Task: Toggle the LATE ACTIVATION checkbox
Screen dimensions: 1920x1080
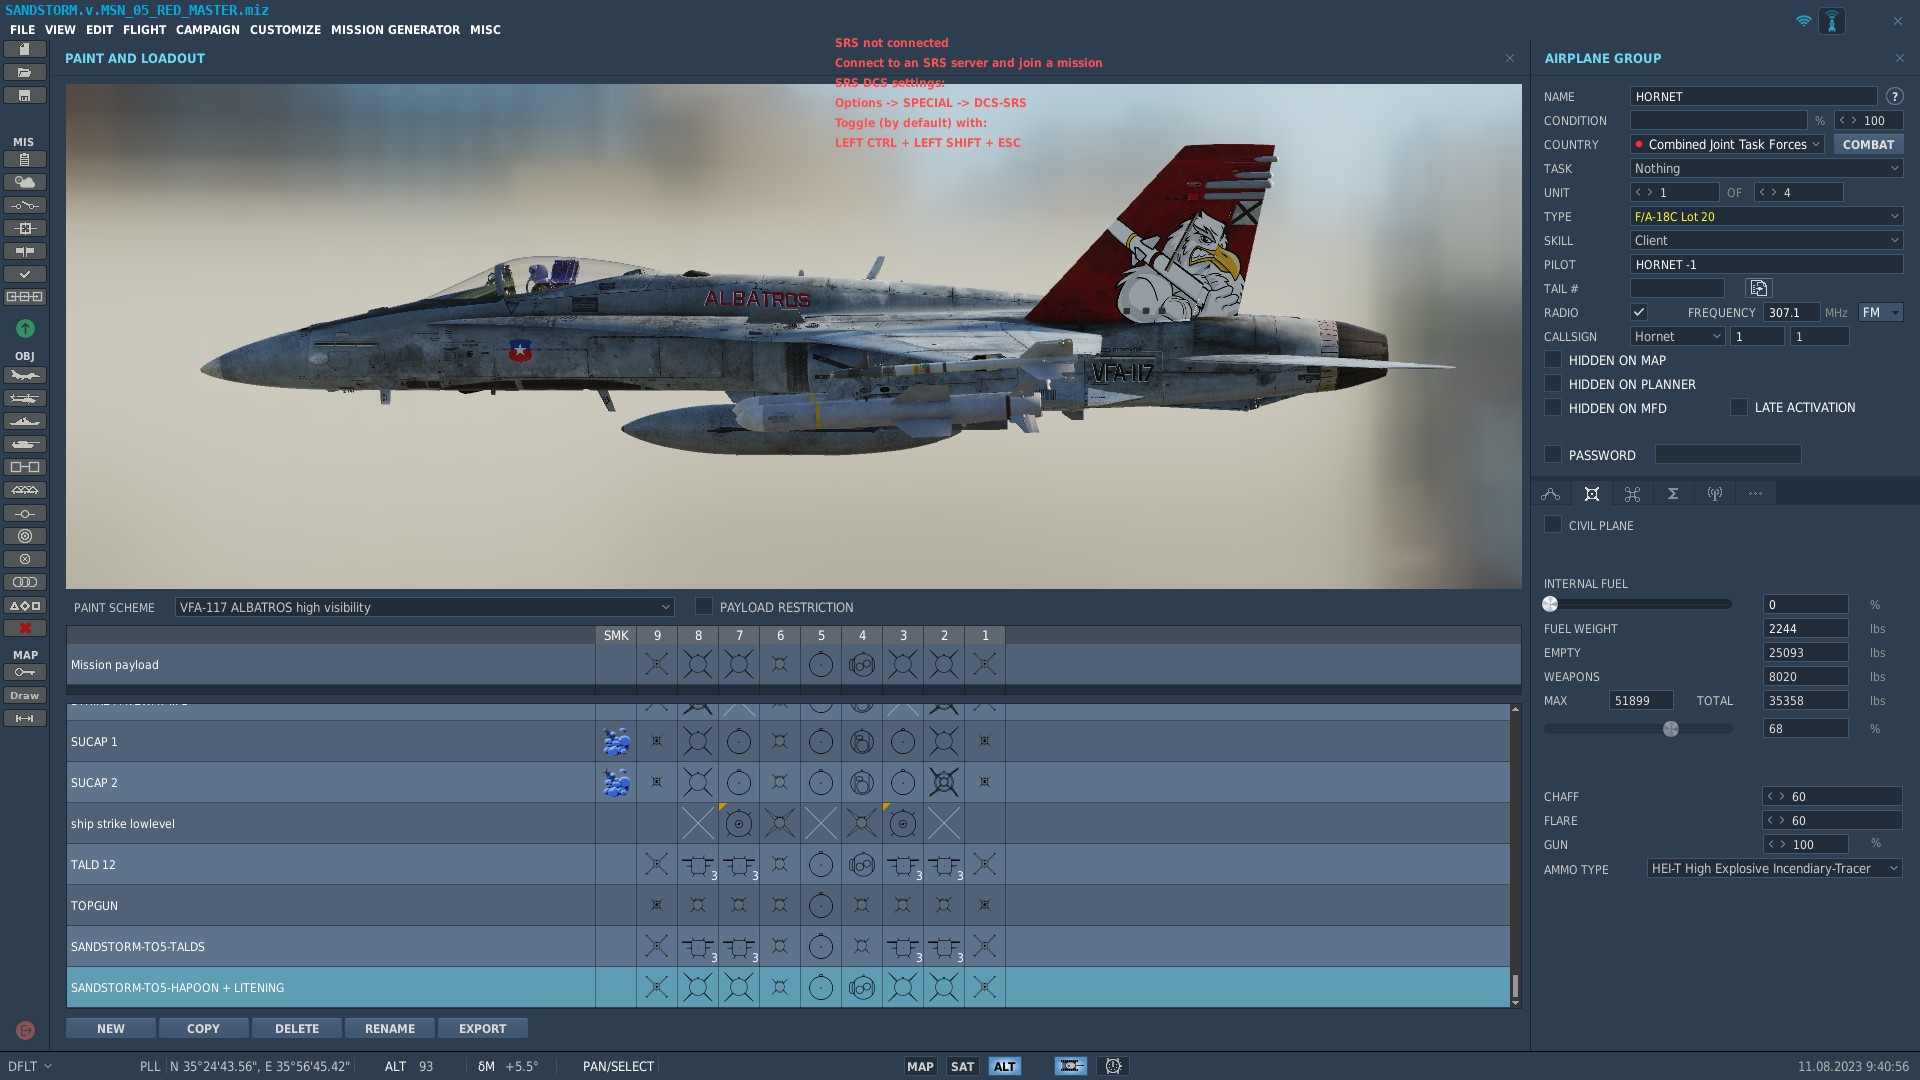Action: click(x=1739, y=408)
